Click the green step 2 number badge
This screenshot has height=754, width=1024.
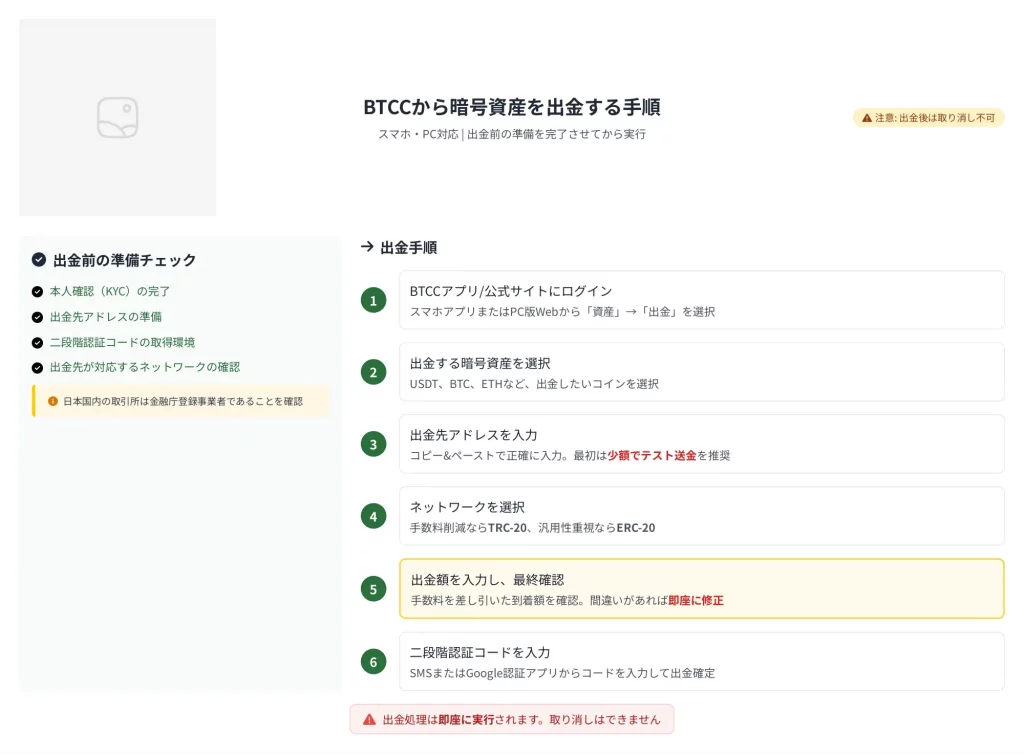point(373,372)
